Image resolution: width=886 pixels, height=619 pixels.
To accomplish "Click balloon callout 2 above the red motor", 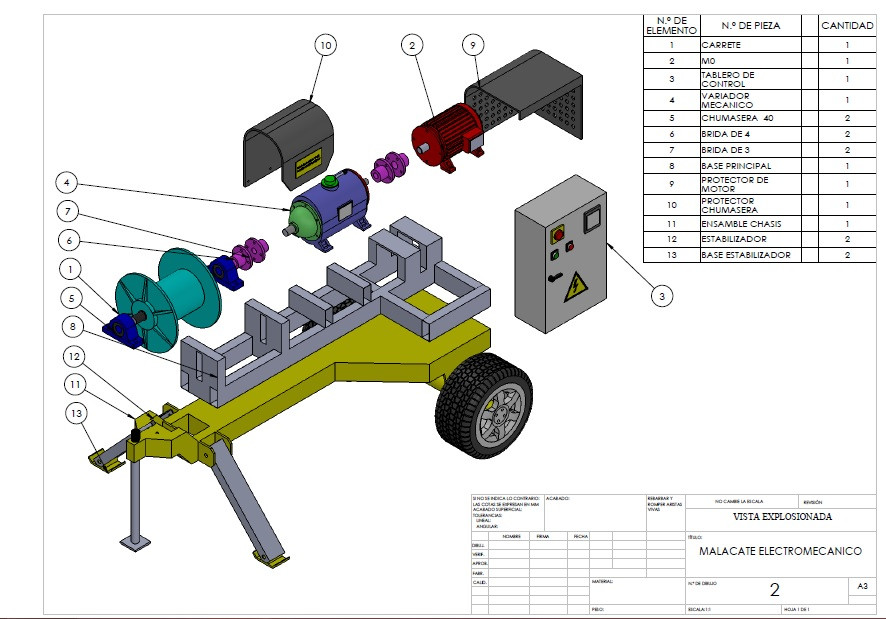I will tap(411, 45).
